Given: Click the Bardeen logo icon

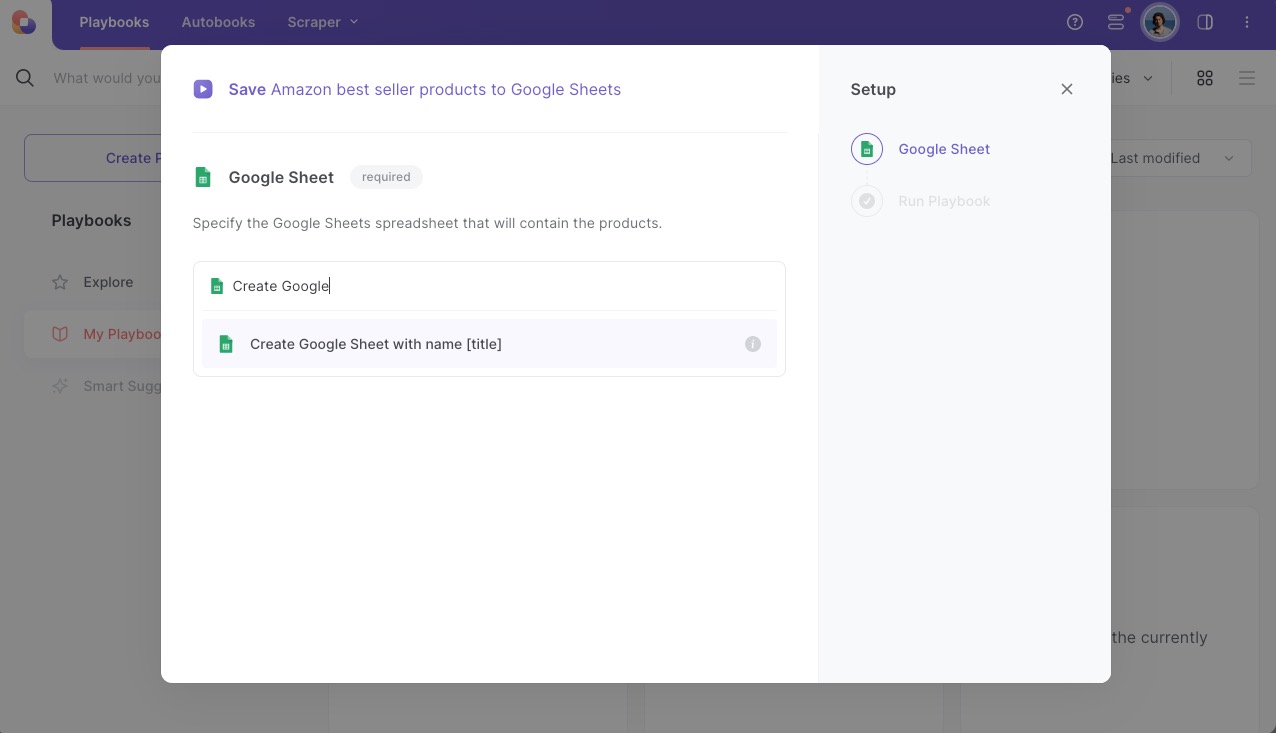Looking at the screenshot, I should point(24,22).
